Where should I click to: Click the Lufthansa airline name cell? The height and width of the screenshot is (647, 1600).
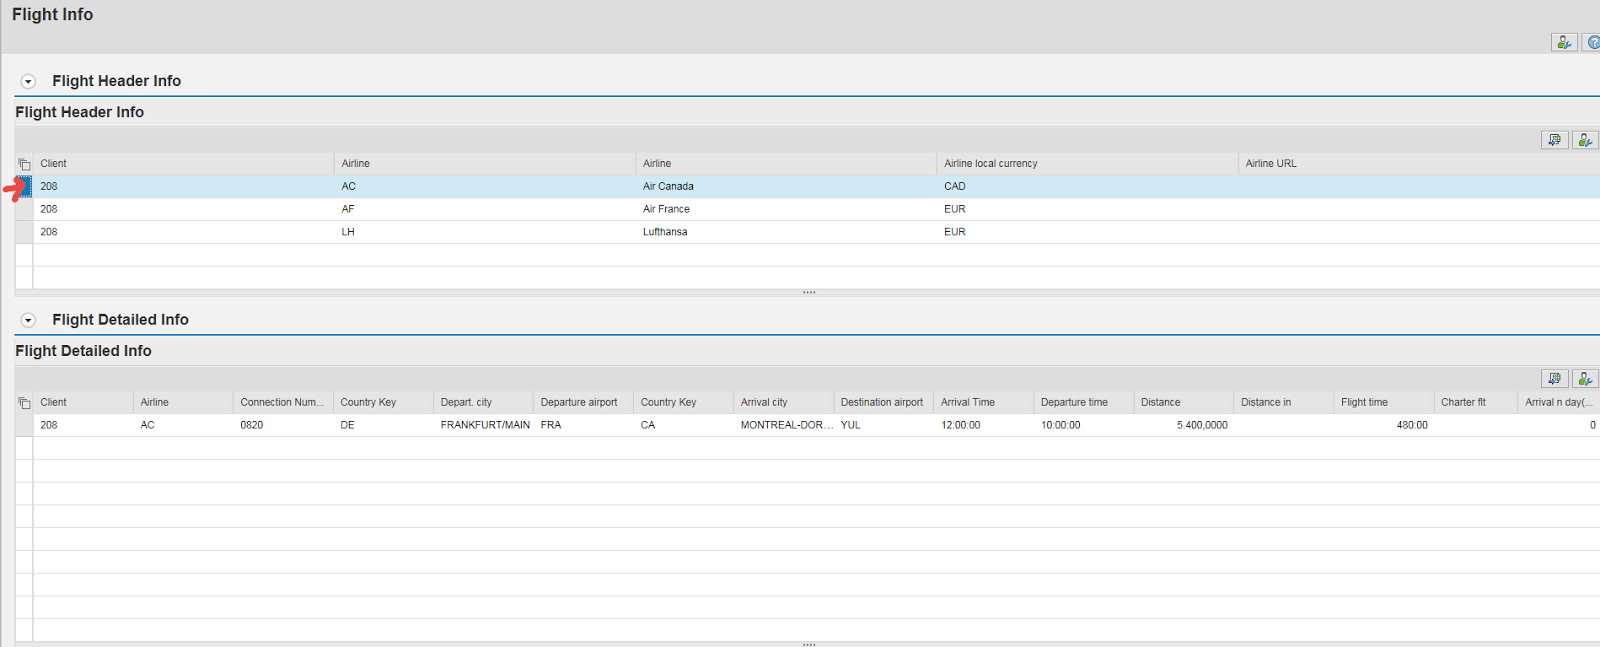pyautogui.click(x=665, y=232)
